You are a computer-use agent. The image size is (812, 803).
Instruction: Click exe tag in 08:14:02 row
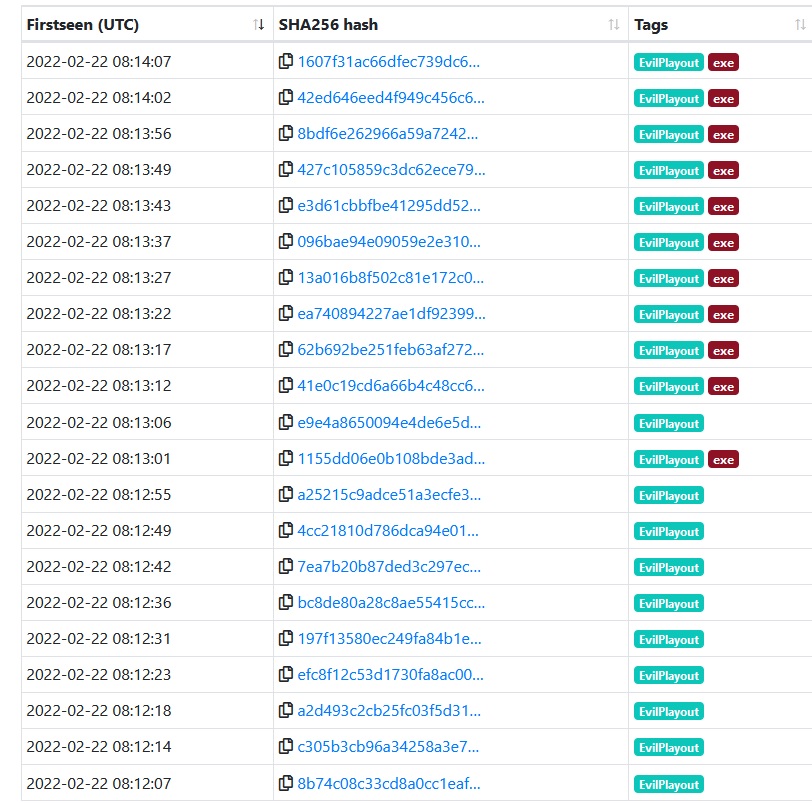[723, 98]
